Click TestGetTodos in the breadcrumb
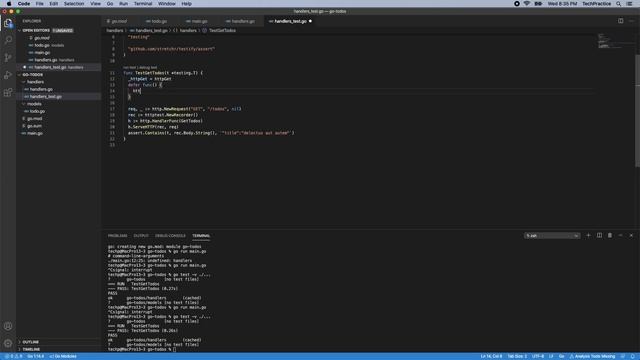The image size is (640, 360). pyautogui.click(x=222, y=30)
